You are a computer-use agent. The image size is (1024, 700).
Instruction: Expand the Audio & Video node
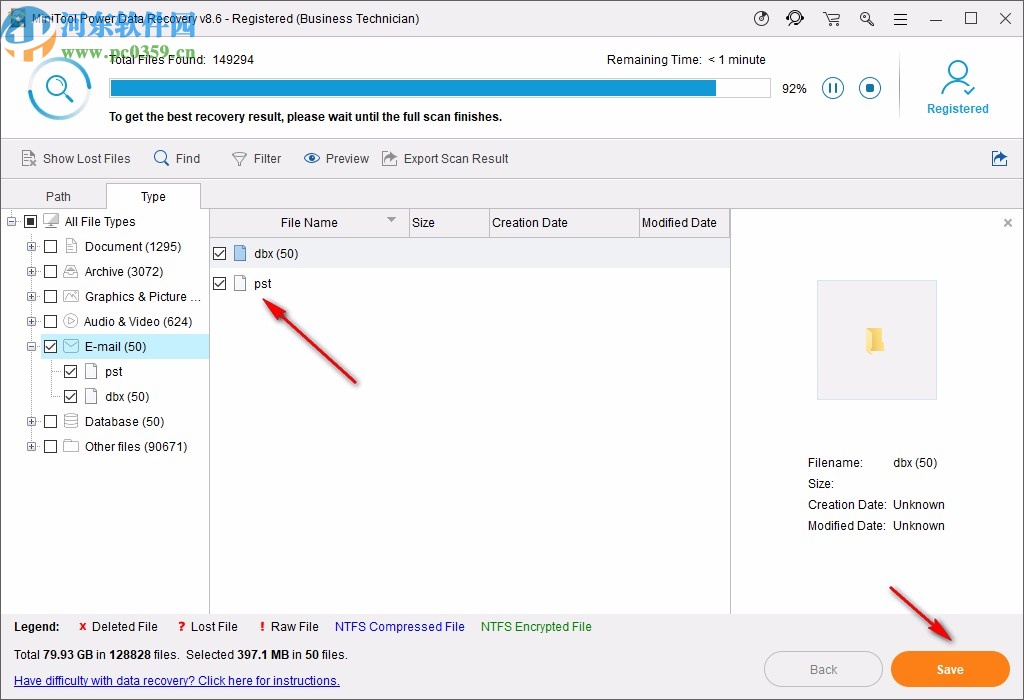pyautogui.click(x=31, y=321)
